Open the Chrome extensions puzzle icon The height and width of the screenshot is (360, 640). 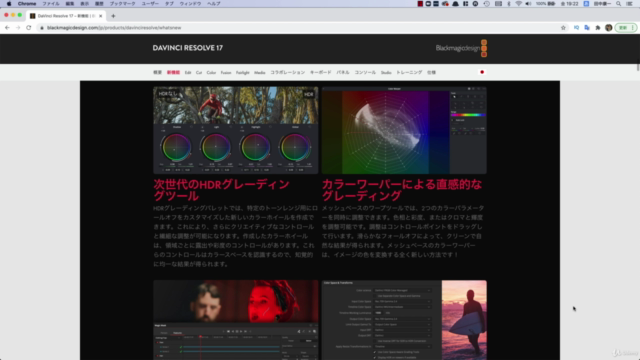click(x=598, y=28)
